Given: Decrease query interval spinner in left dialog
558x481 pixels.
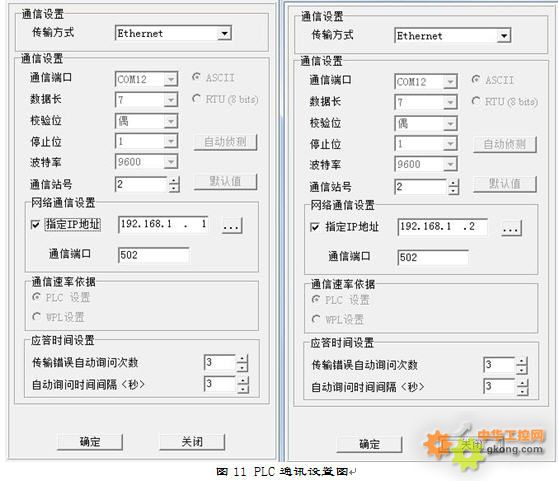Looking at the screenshot, I should [242, 388].
